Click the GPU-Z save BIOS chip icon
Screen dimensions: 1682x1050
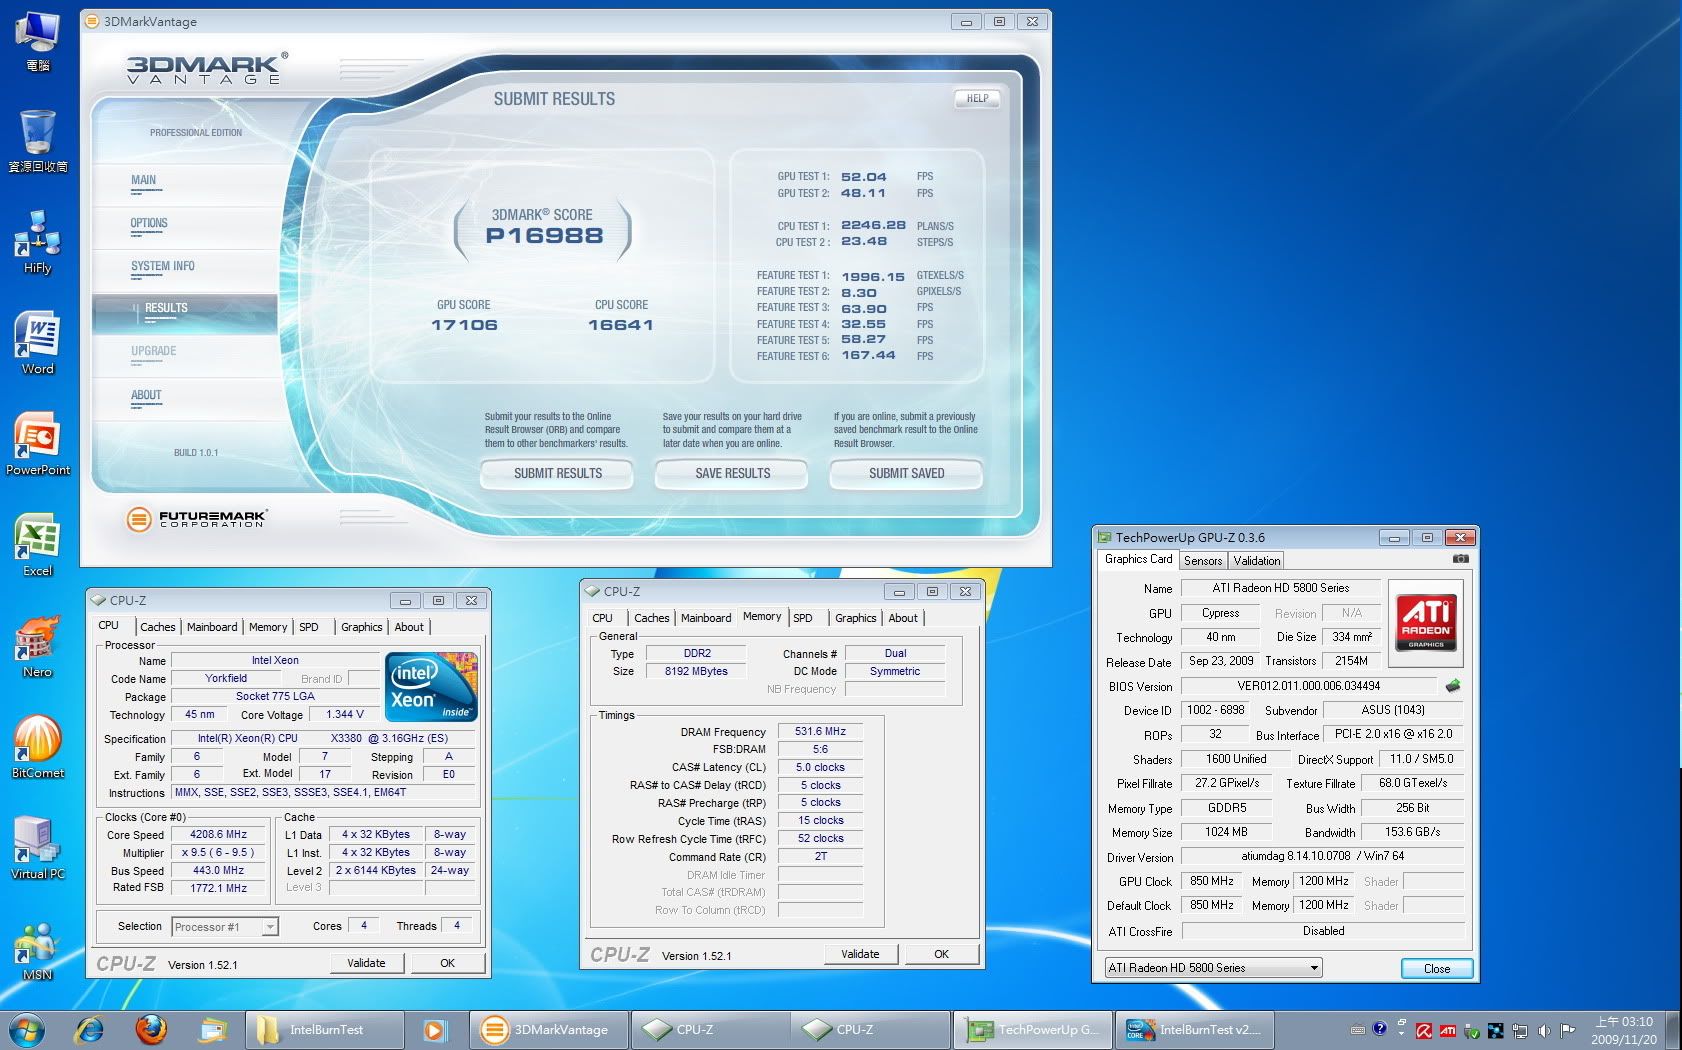[x=1453, y=685]
